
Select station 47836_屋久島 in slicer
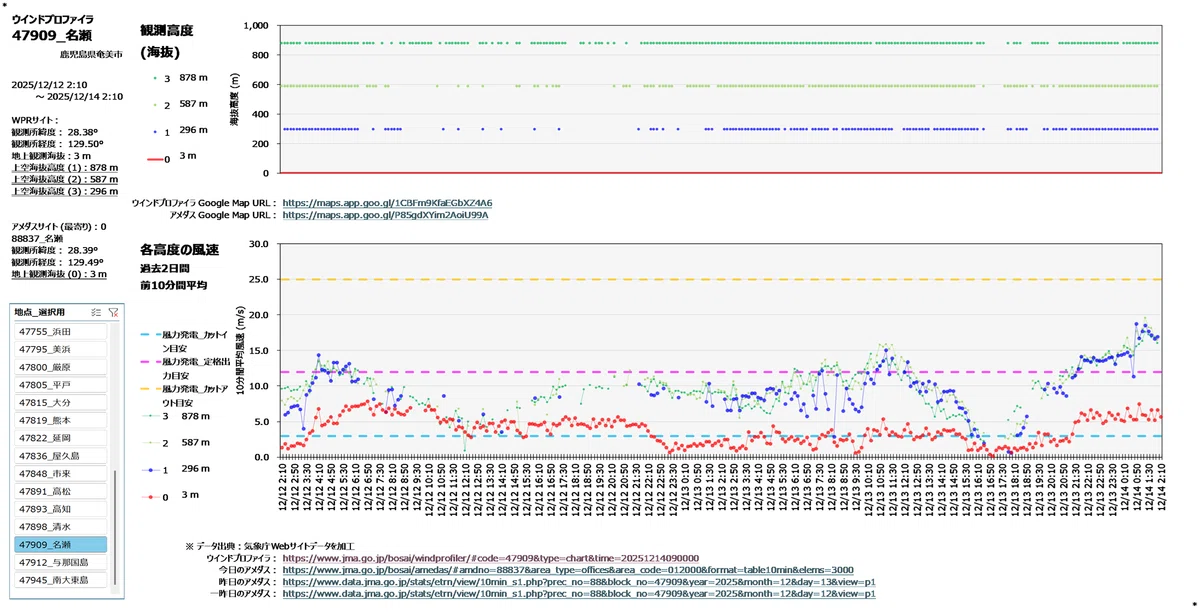click(x=61, y=456)
